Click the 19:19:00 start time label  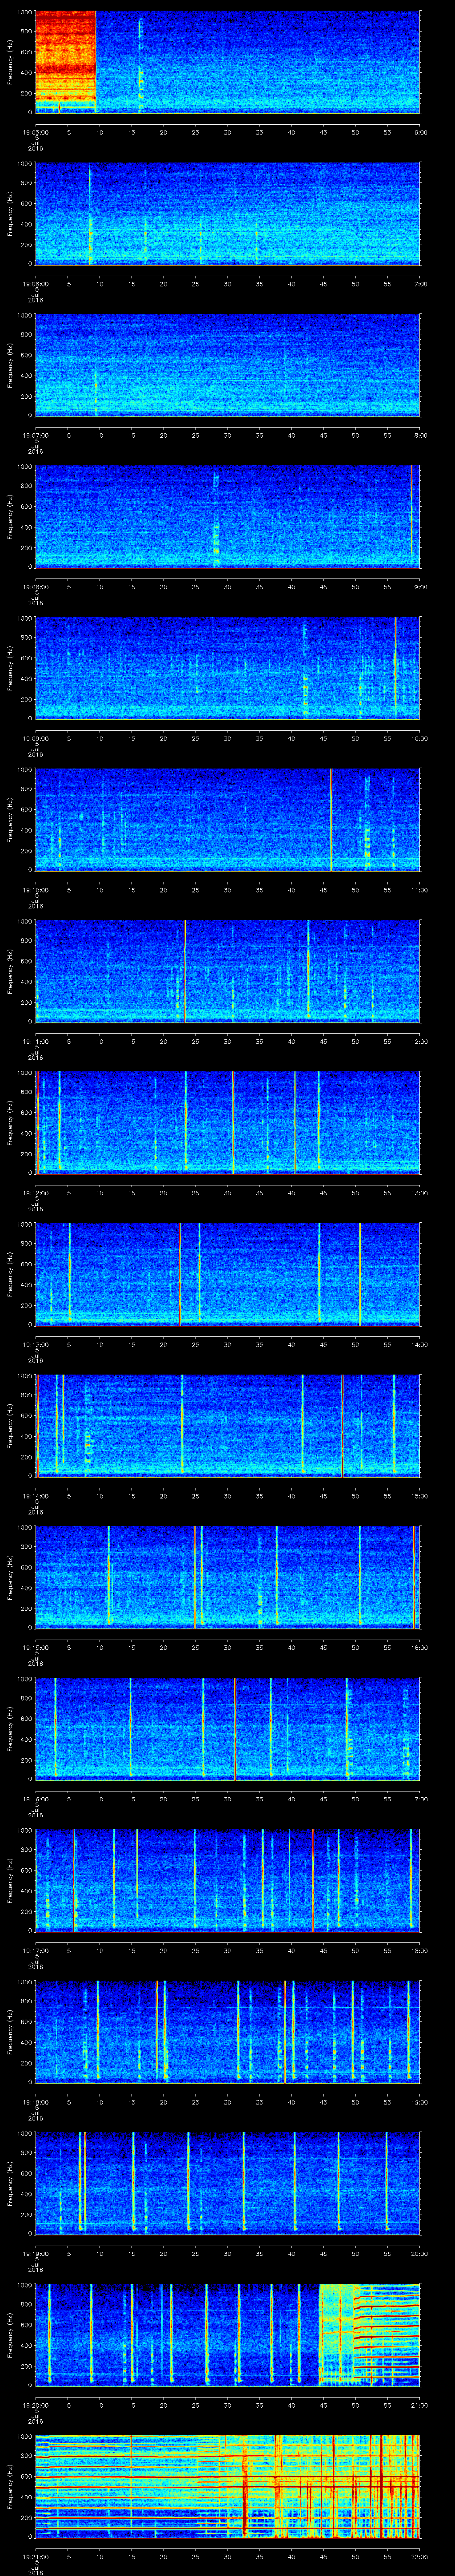36,2253
